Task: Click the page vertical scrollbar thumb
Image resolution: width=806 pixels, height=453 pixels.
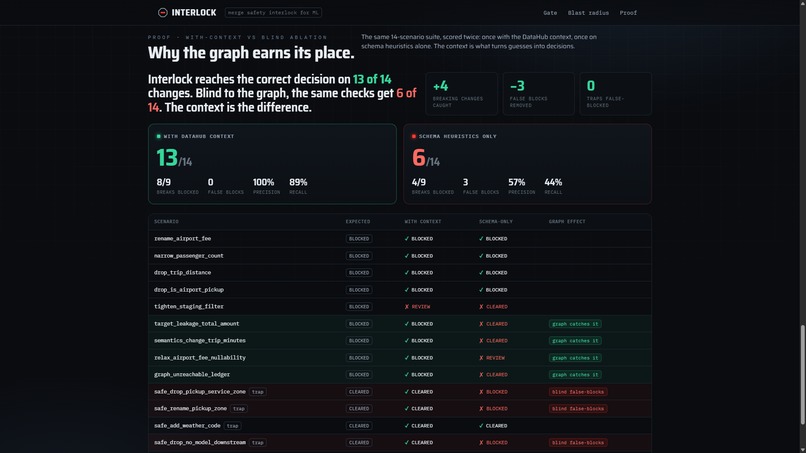Action: 802,375
